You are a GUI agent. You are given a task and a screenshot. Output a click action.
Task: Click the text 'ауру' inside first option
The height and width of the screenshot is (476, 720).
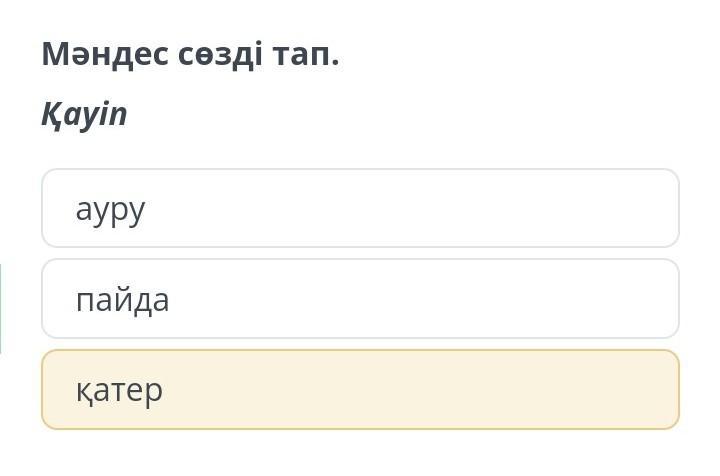tap(110, 209)
